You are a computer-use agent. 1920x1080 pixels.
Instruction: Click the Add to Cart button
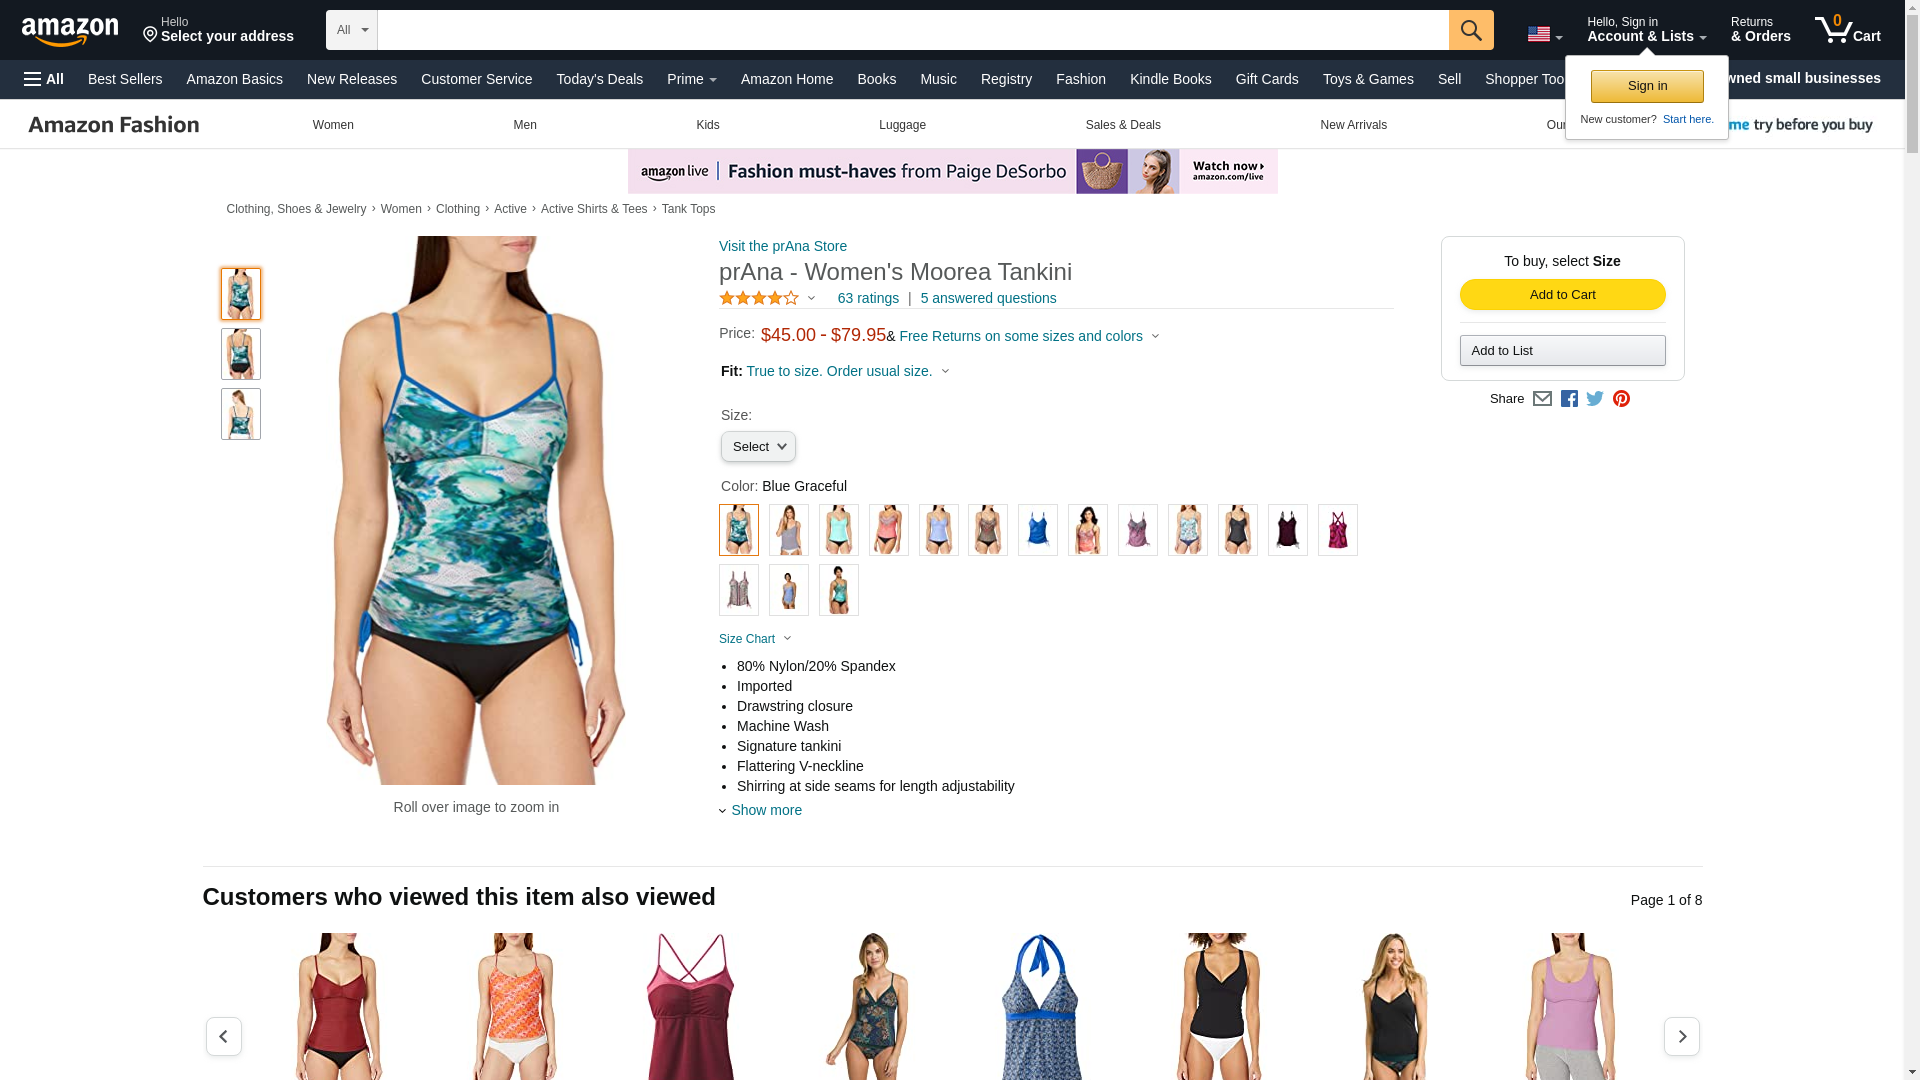pos(1562,294)
